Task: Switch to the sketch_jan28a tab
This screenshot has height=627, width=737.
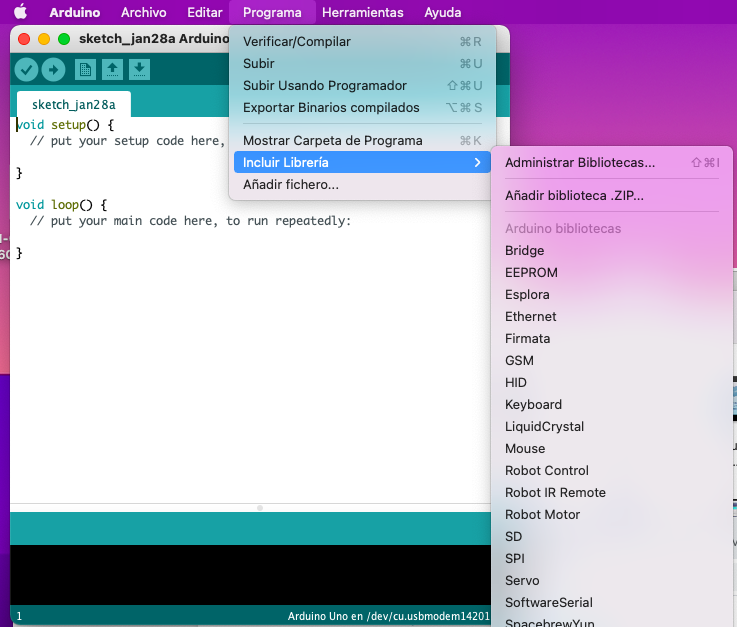Action: (74, 104)
